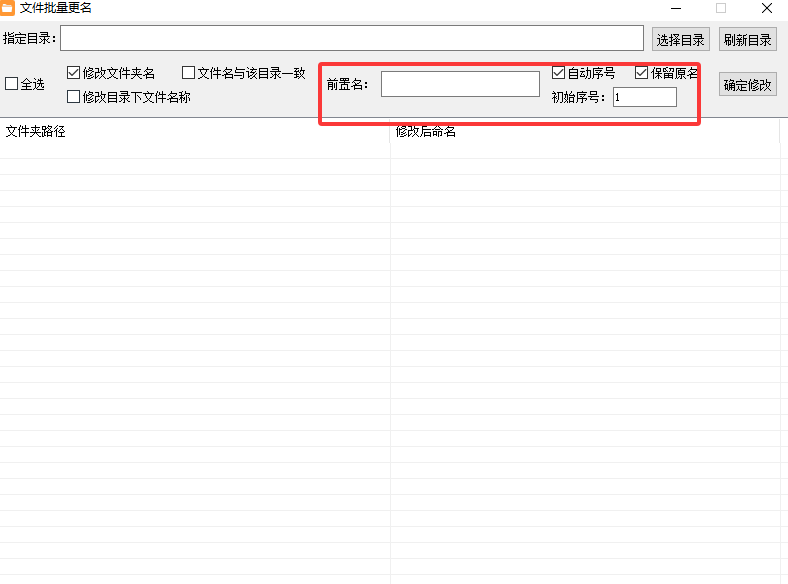Enable 文件名与该目录一致 checkbox
The height and width of the screenshot is (584, 788).
click(x=188, y=72)
